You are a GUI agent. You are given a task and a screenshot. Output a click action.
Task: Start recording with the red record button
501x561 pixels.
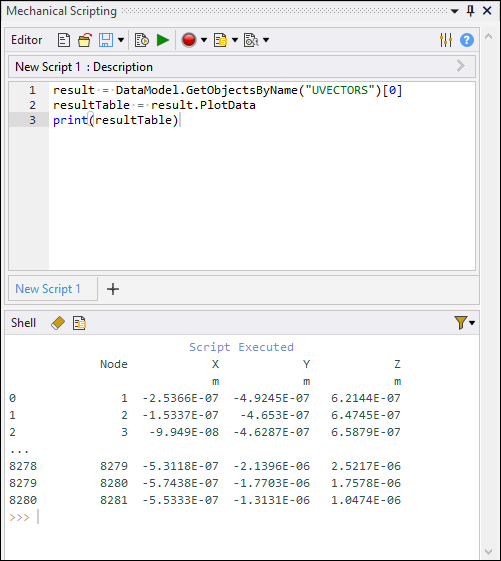click(x=189, y=40)
